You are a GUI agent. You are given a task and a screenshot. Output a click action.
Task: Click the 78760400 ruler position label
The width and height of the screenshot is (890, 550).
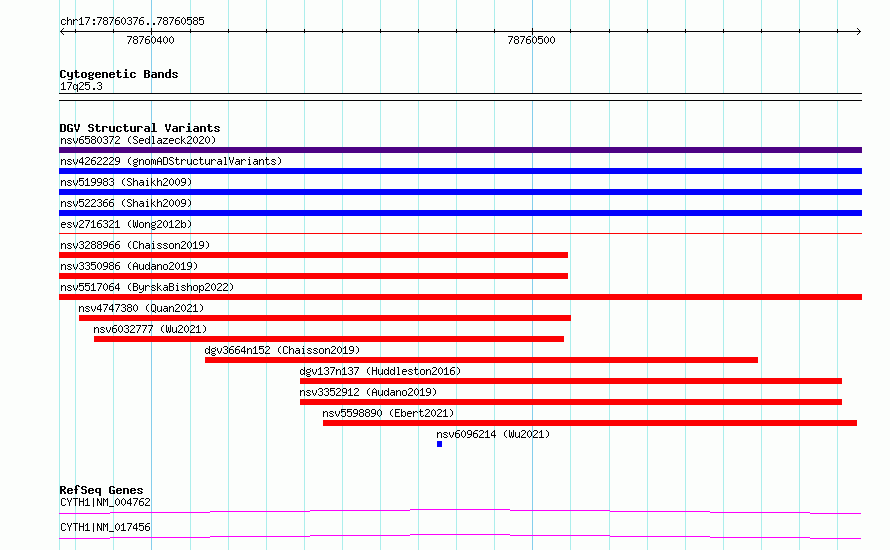[x=150, y=40]
